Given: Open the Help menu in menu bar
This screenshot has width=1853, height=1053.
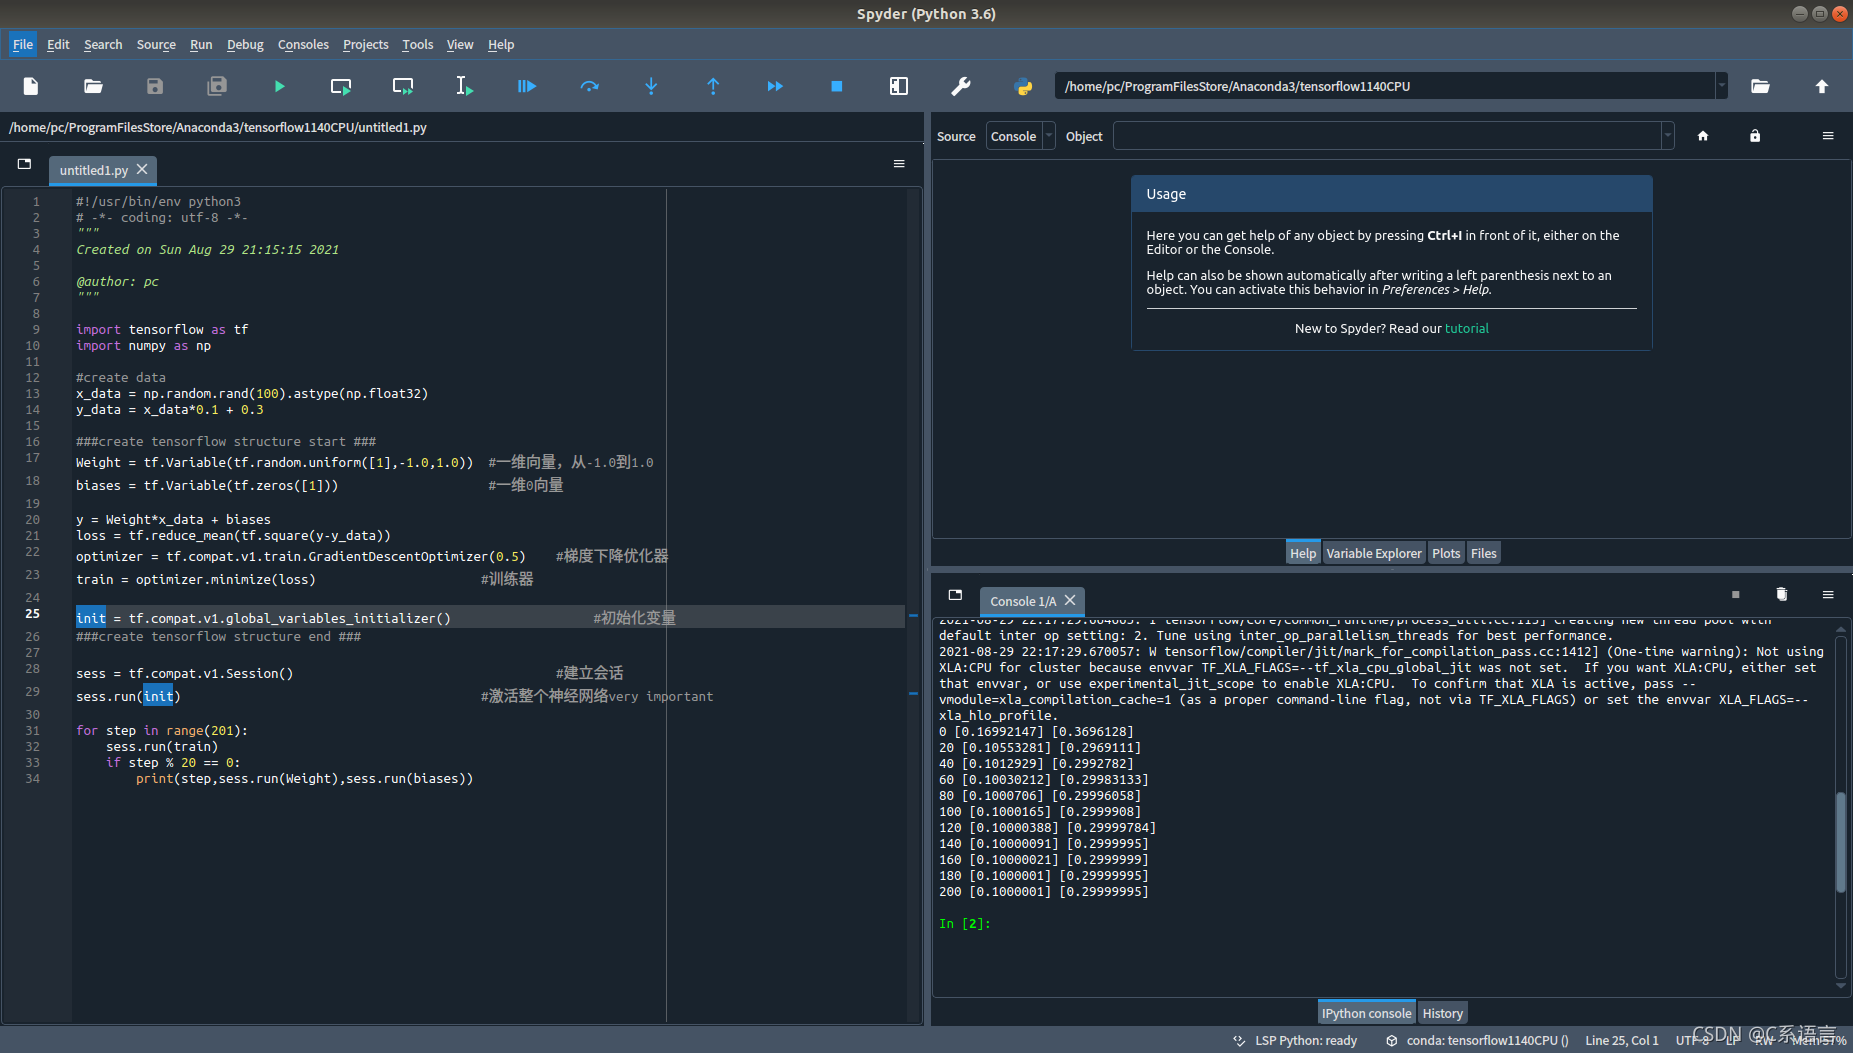Looking at the screenshot, I should pos(501,44).
